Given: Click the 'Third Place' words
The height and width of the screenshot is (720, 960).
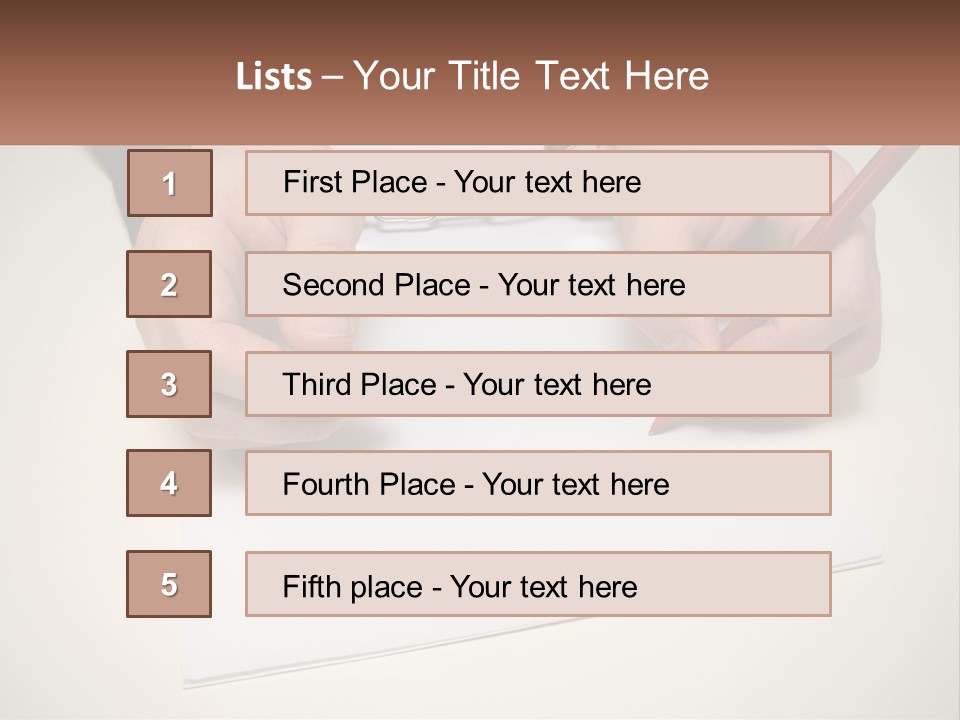Looking at the screenshot, I should 359,384.
